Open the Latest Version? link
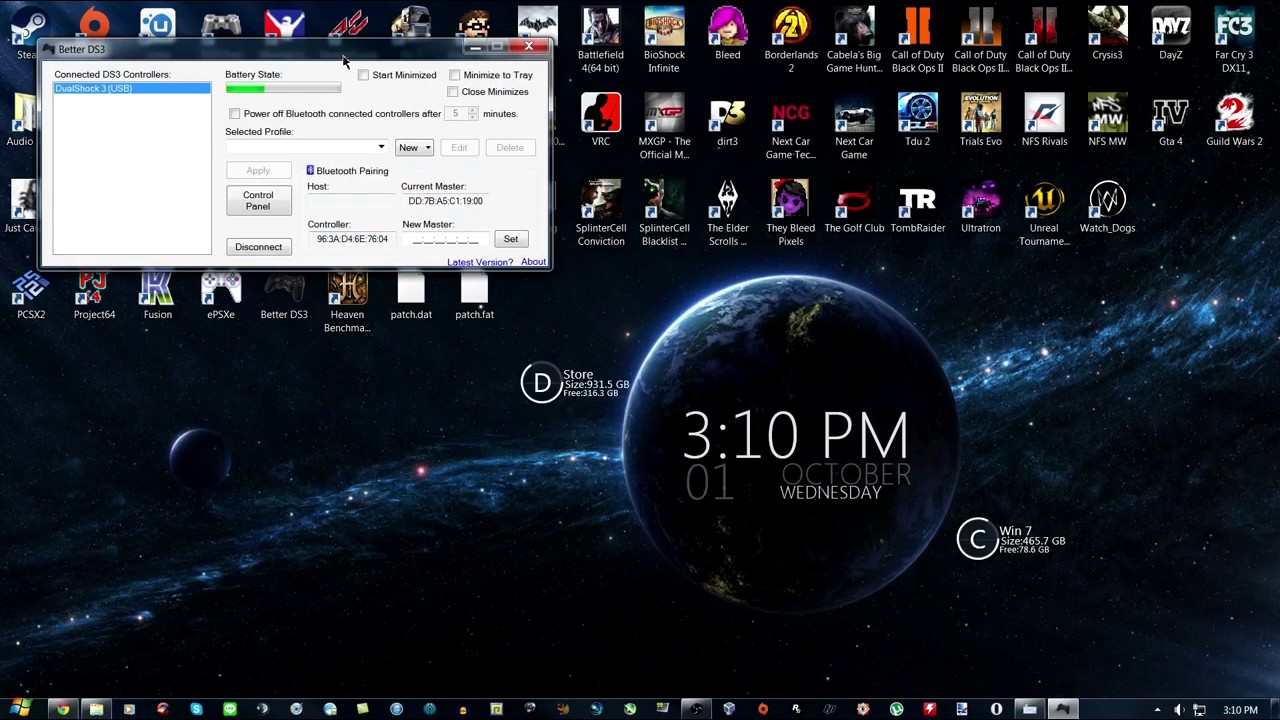Screen dimensions: 1280x720 [480, 263]
